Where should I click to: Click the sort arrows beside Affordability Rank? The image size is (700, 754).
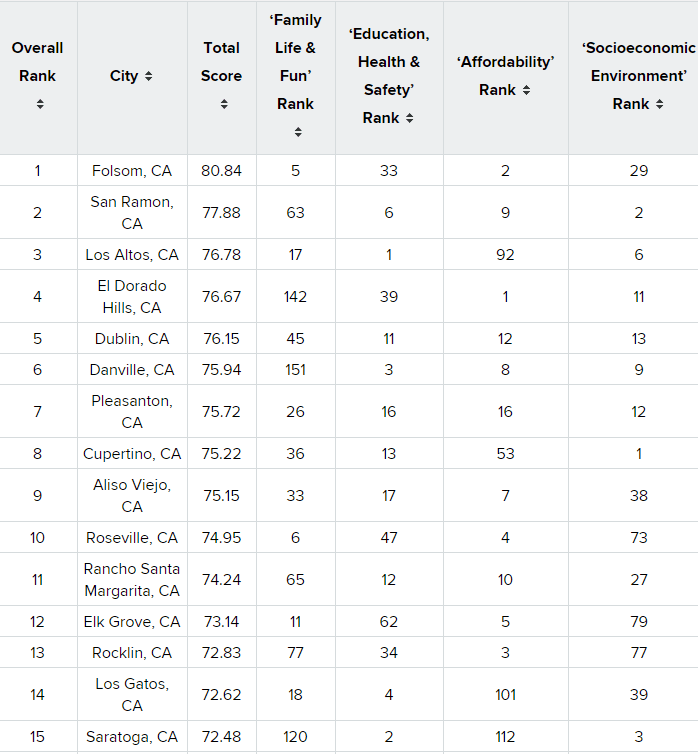click(526, 90)
